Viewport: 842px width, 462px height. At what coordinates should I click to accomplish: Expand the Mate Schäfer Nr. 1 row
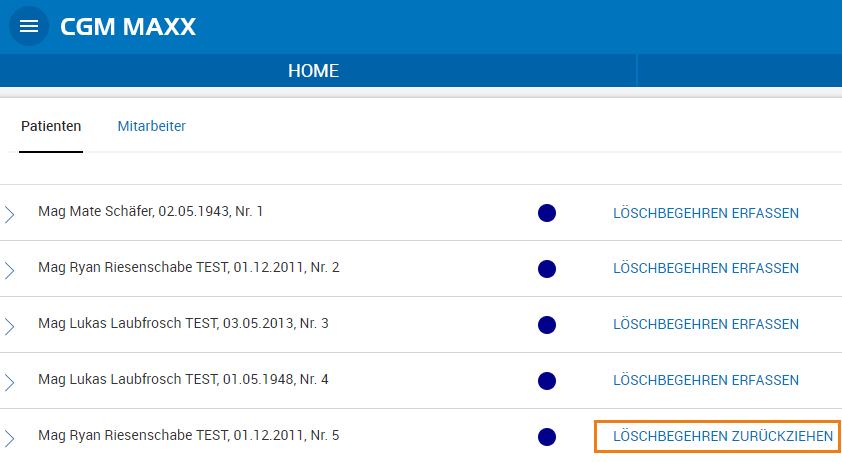pos(10,213)
